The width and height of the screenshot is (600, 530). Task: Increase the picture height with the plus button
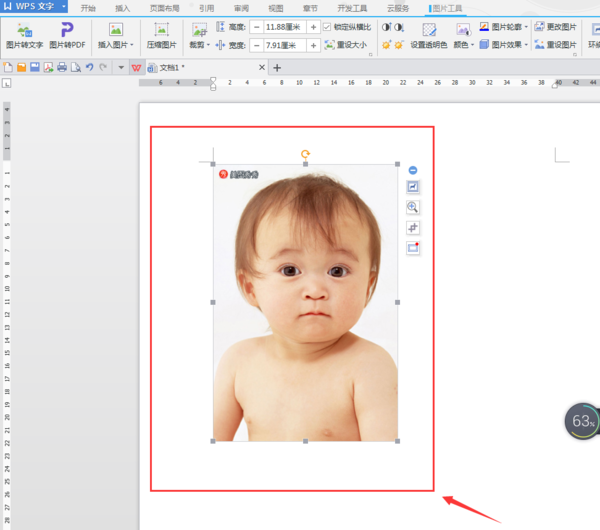click(313, 27)
